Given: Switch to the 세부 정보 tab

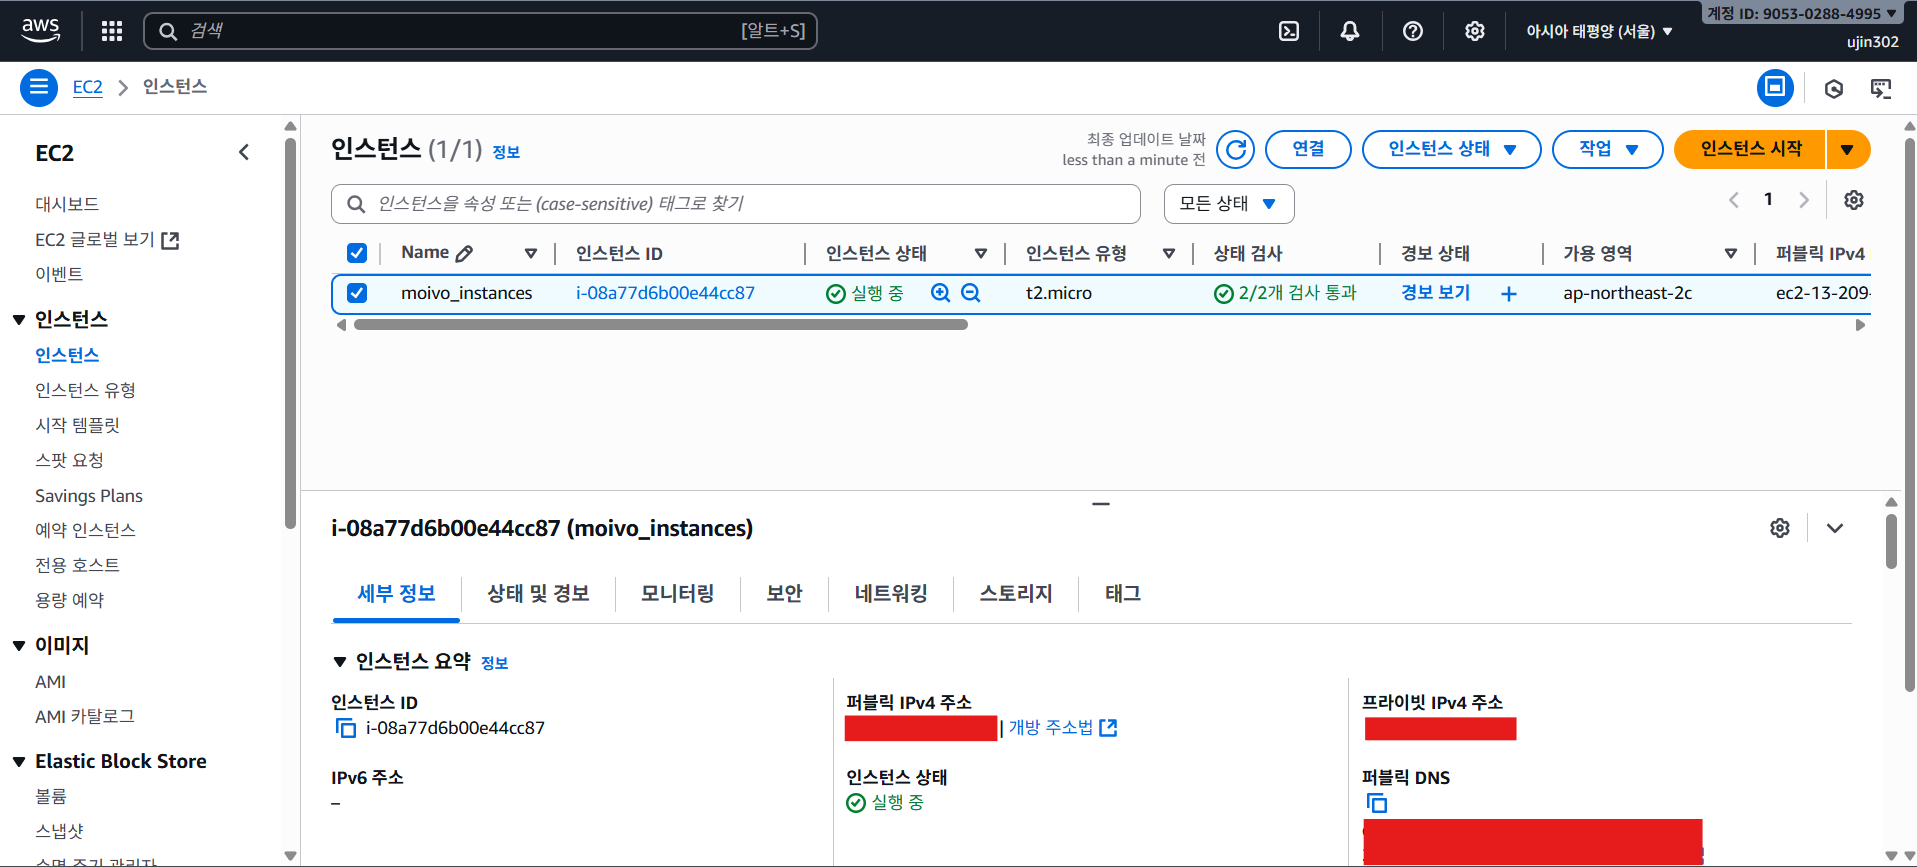Looking at the screenshot, I should click(x=396, y=594).
